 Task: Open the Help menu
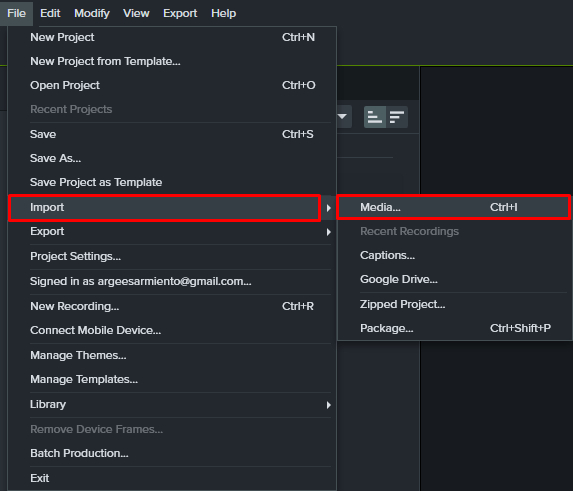pos(223,13)
